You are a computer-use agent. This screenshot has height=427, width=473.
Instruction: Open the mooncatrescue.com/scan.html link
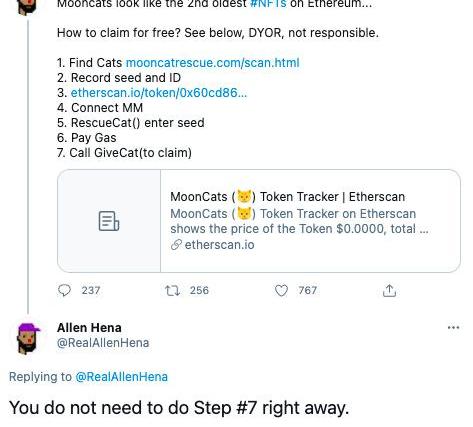213,63
